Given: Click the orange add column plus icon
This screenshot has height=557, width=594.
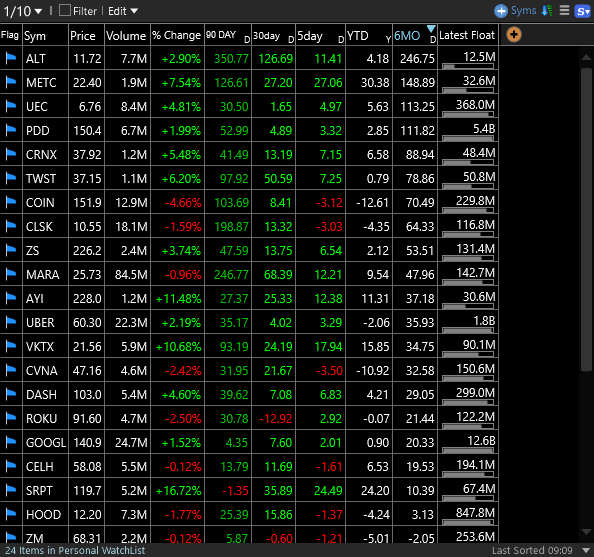Looking at the screenshot, I should point(514,35).
